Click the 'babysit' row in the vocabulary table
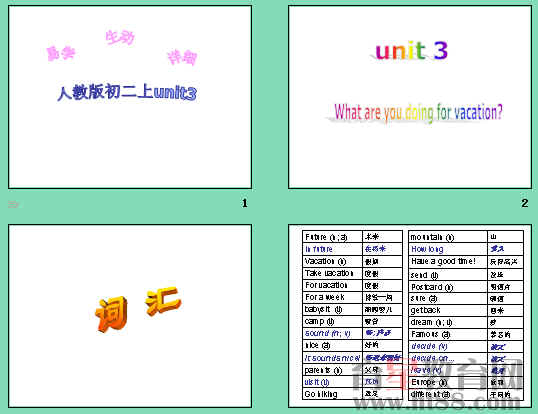 pos(352,309)
